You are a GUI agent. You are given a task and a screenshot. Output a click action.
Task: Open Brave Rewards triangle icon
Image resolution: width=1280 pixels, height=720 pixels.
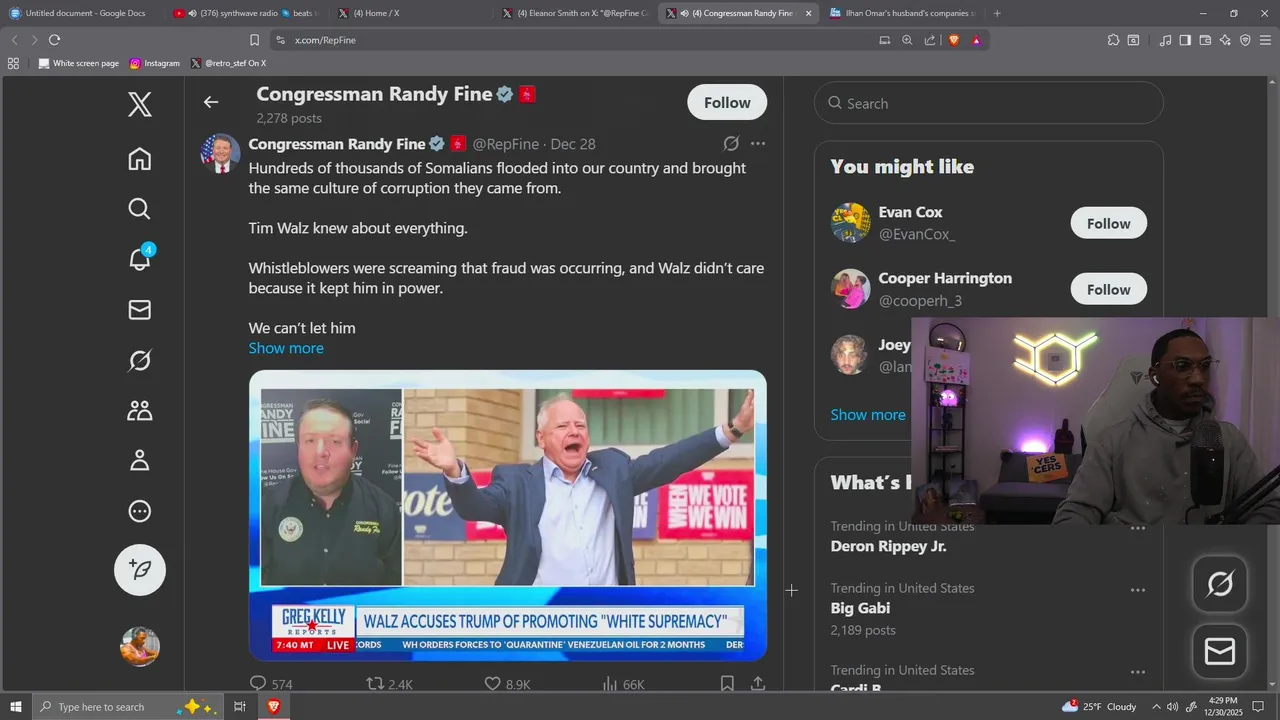pos(976,40)
